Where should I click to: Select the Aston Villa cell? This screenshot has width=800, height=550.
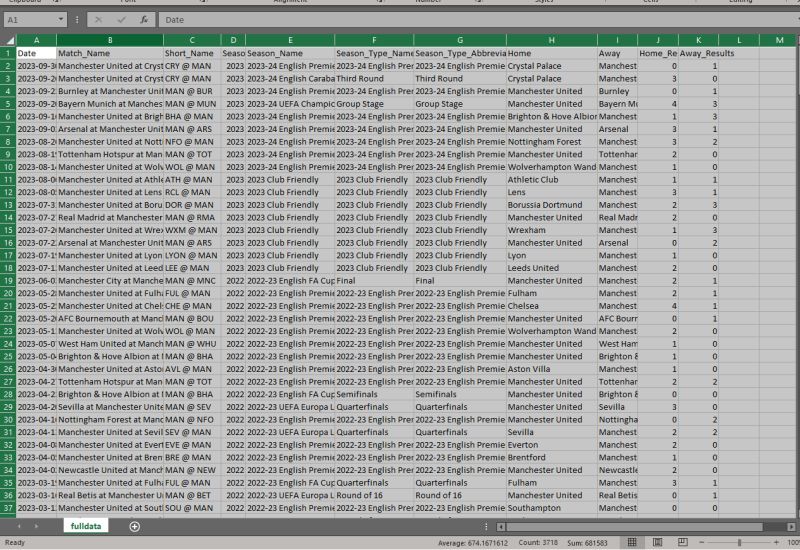tap(552, 369)
